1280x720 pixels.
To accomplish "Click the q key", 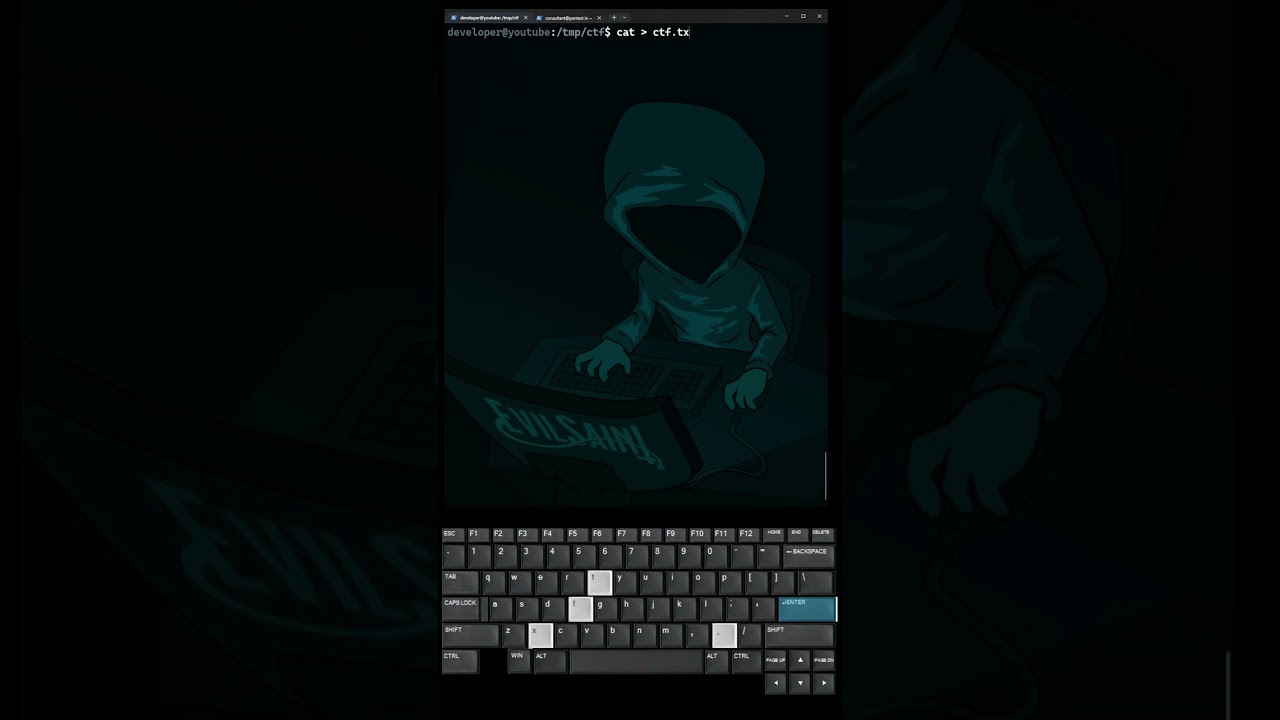I will click(x=493, y=582).
